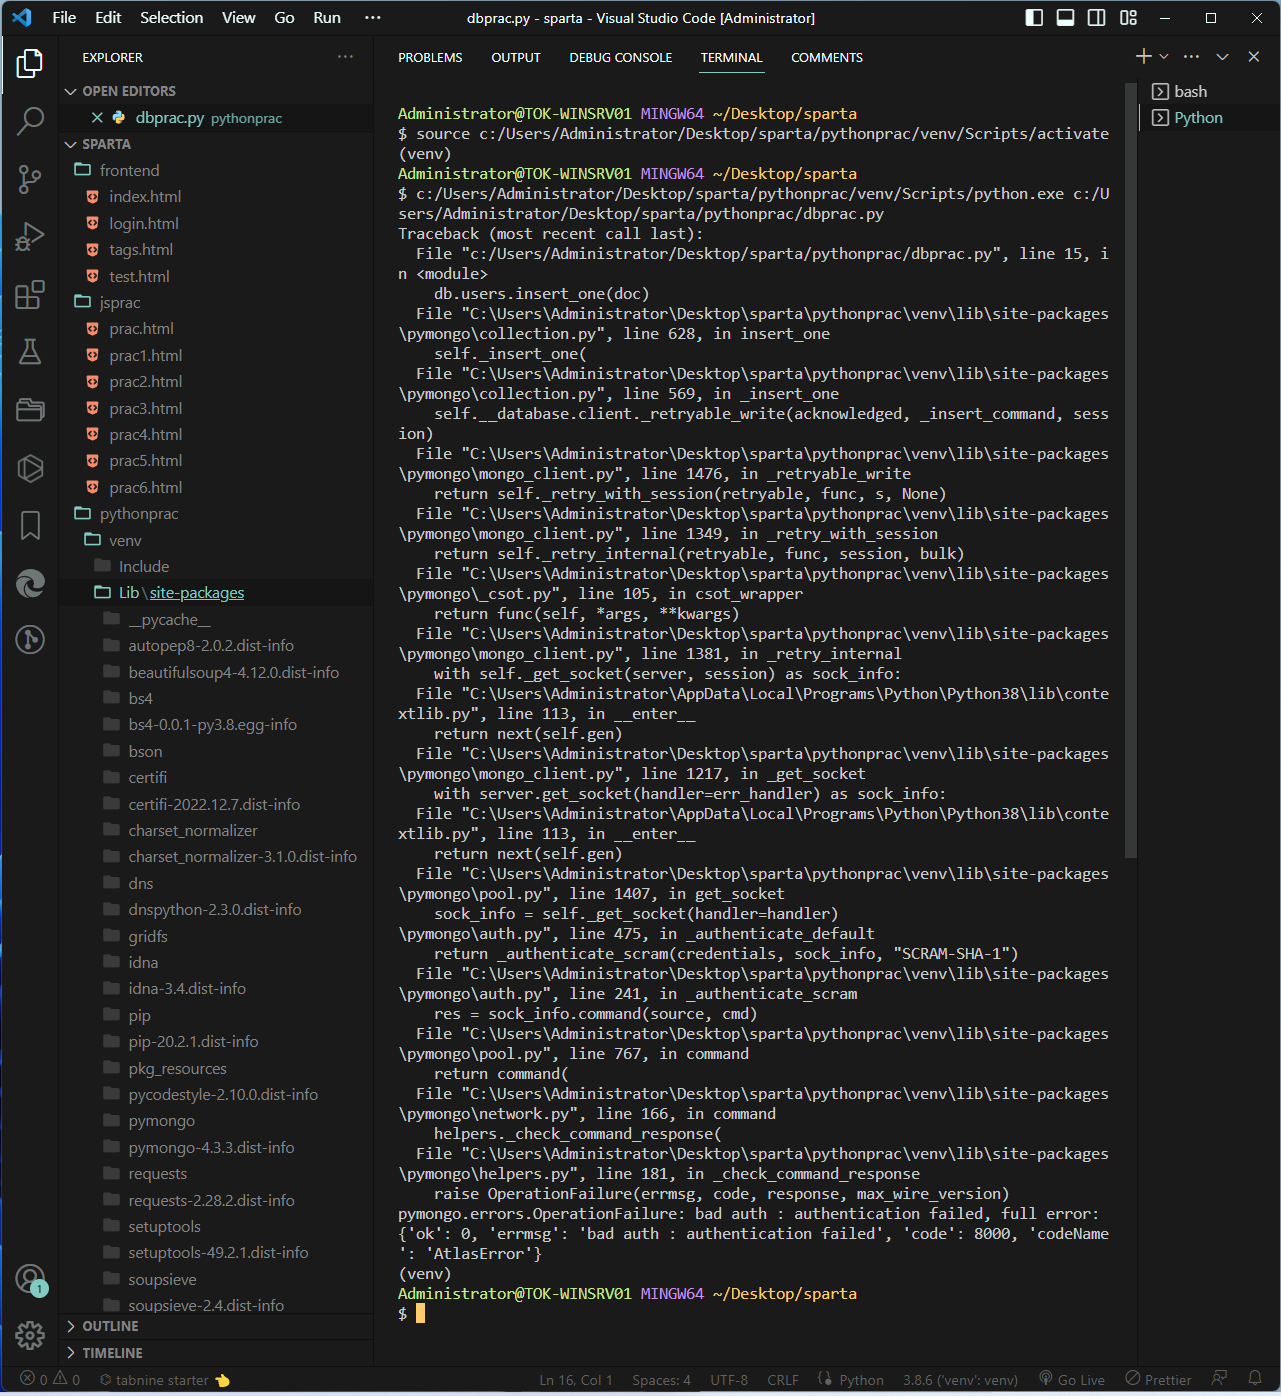Click Ln 16, Col 1 status item

pyautogui.click(x=576, y=1380)
